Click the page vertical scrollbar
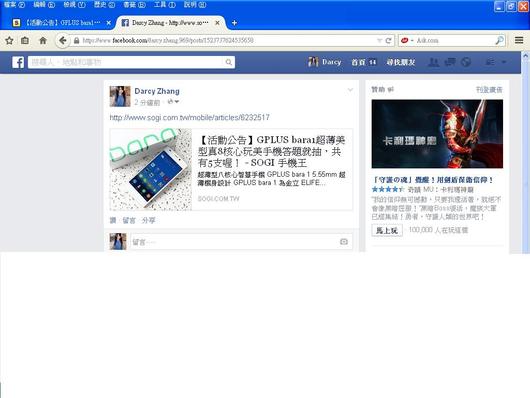This screenshot has width=530, height=398. tap(525, 152)
